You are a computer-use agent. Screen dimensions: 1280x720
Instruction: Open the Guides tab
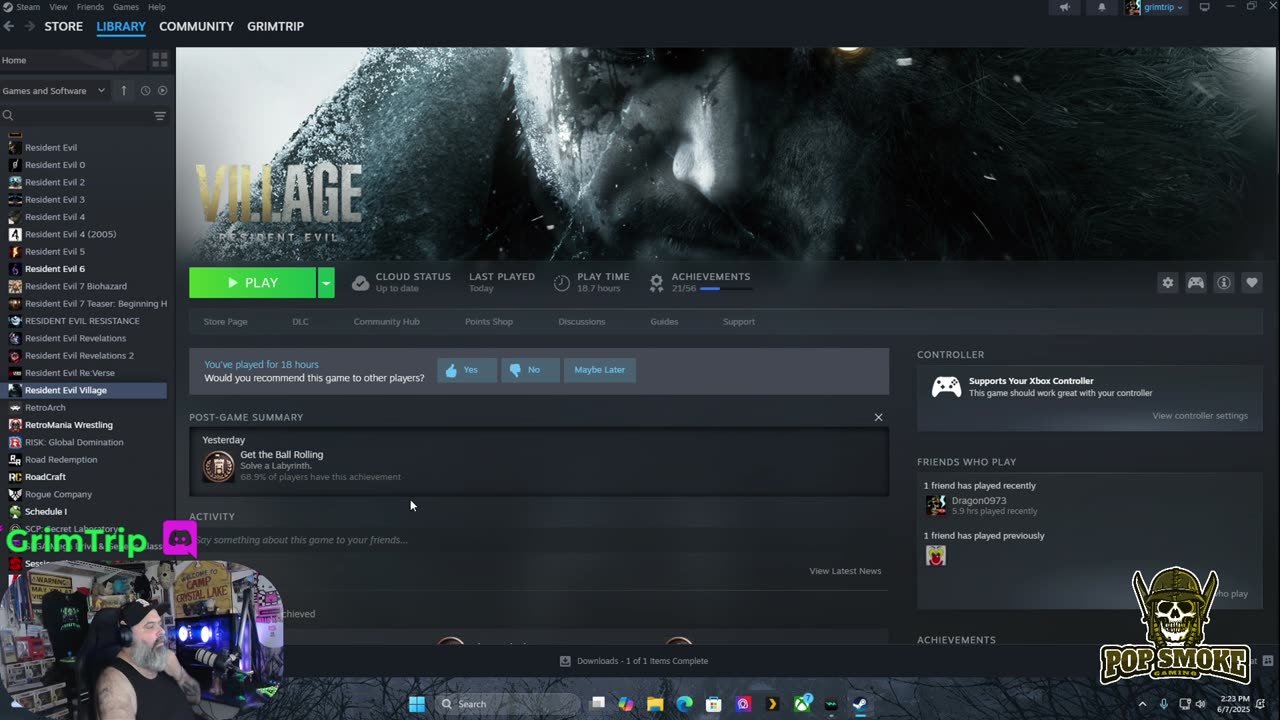[x=664, y=322]
